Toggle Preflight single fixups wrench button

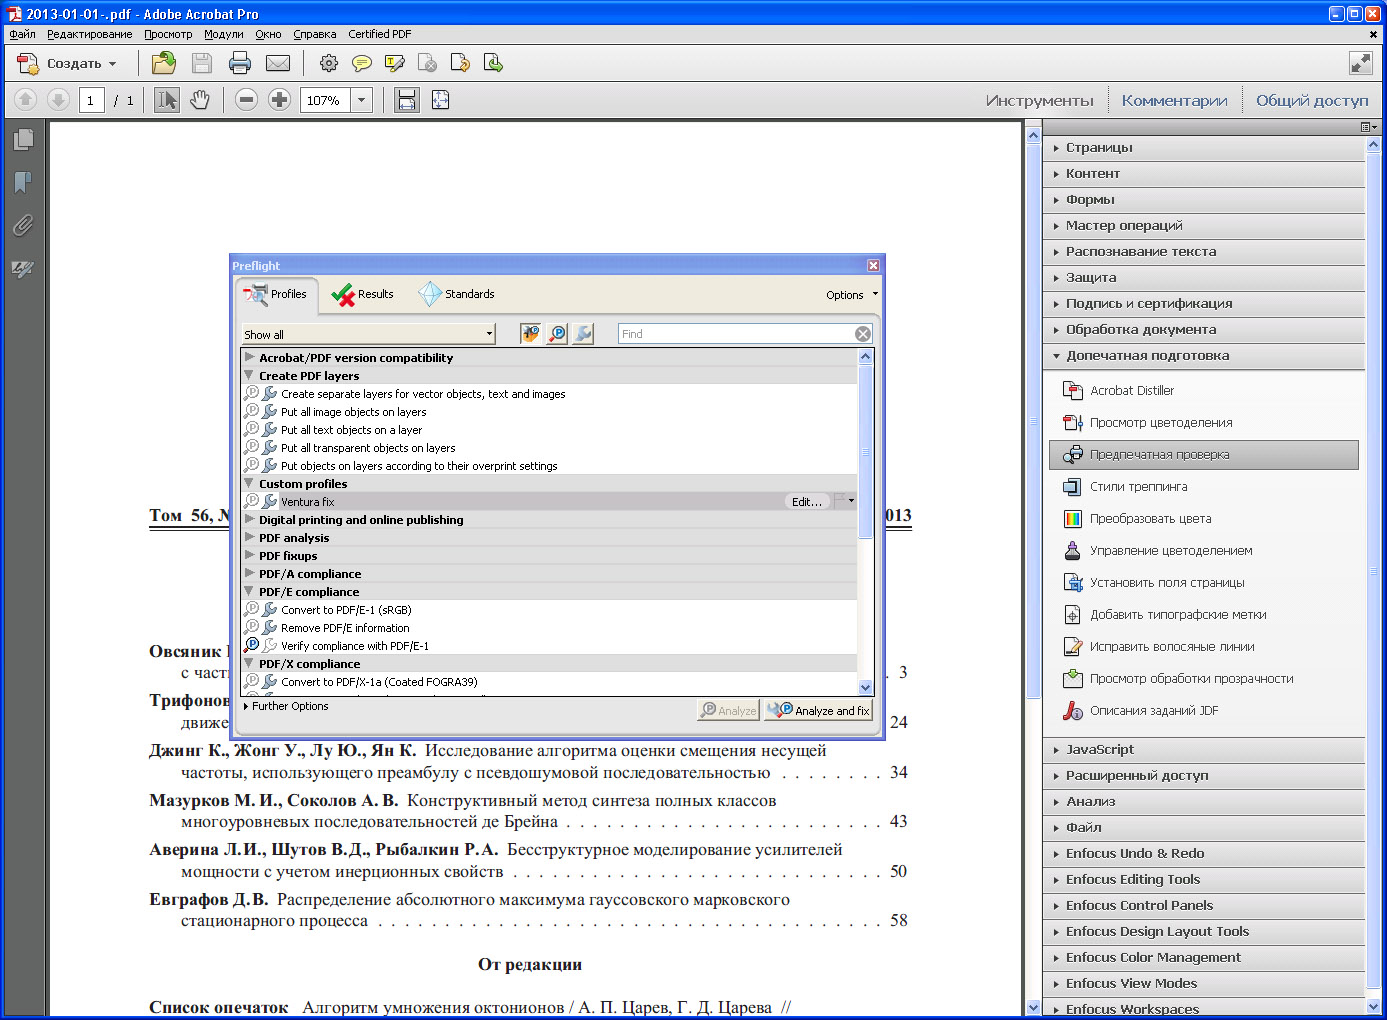(x=584, y=334)
